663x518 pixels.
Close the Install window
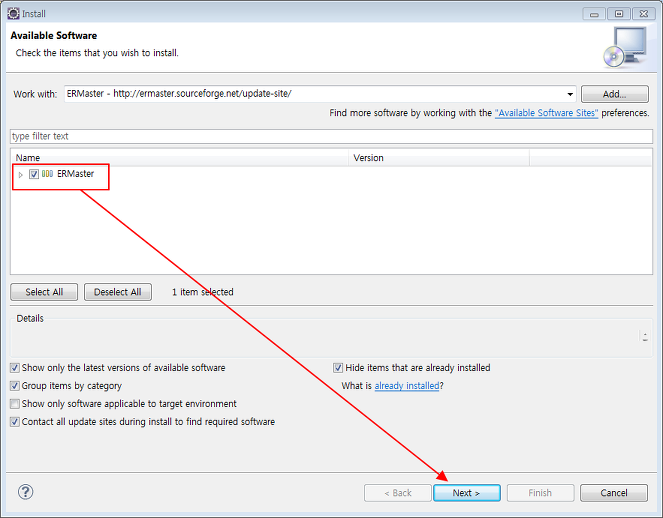pyautogui.click(x=644, y=14)
